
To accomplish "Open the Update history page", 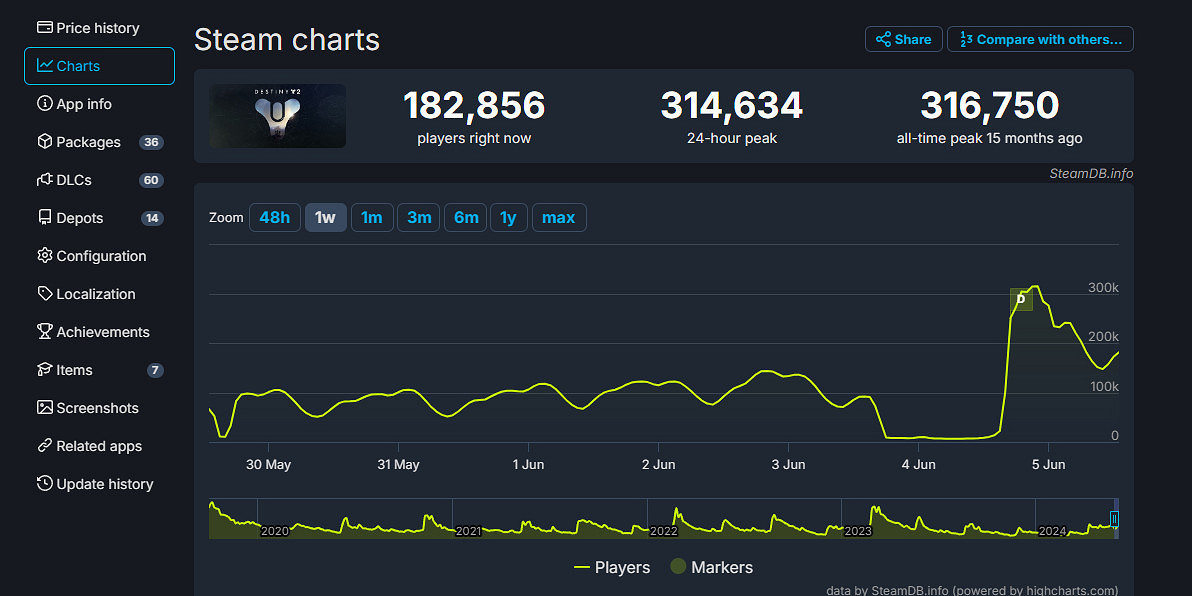I will point(103,483).
